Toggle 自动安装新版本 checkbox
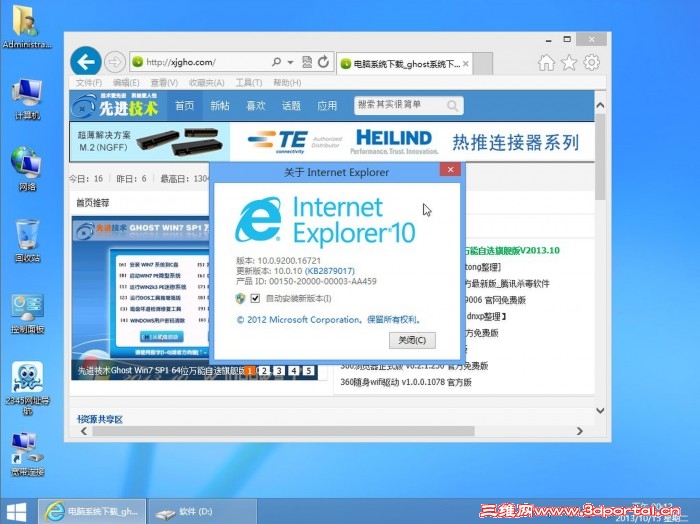 click(x=255, y=298)
